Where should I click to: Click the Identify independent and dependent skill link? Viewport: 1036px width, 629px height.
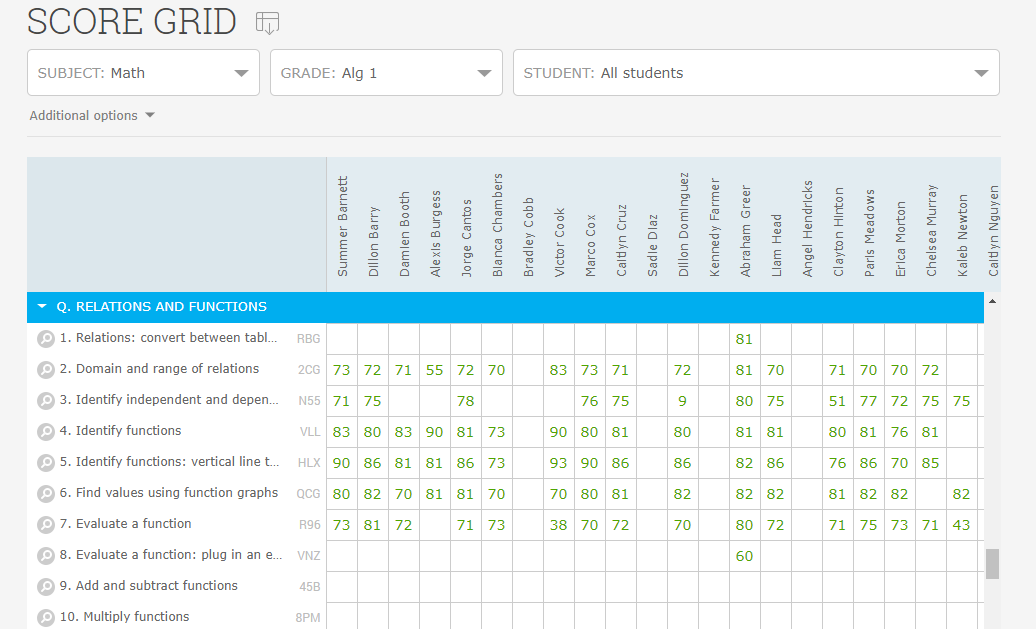coord(169,400)
